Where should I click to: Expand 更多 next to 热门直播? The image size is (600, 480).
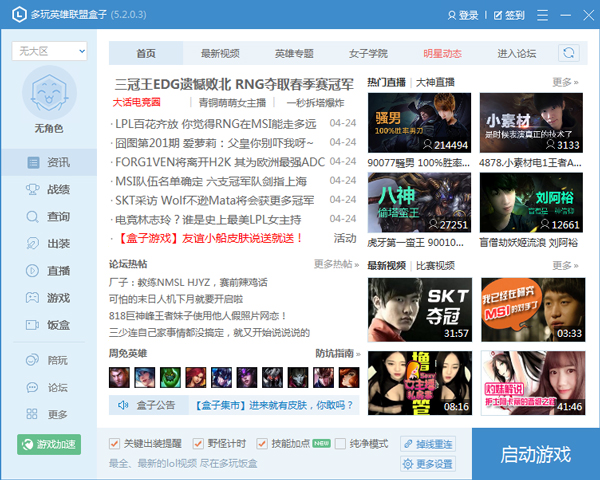[x=565, y=82]
